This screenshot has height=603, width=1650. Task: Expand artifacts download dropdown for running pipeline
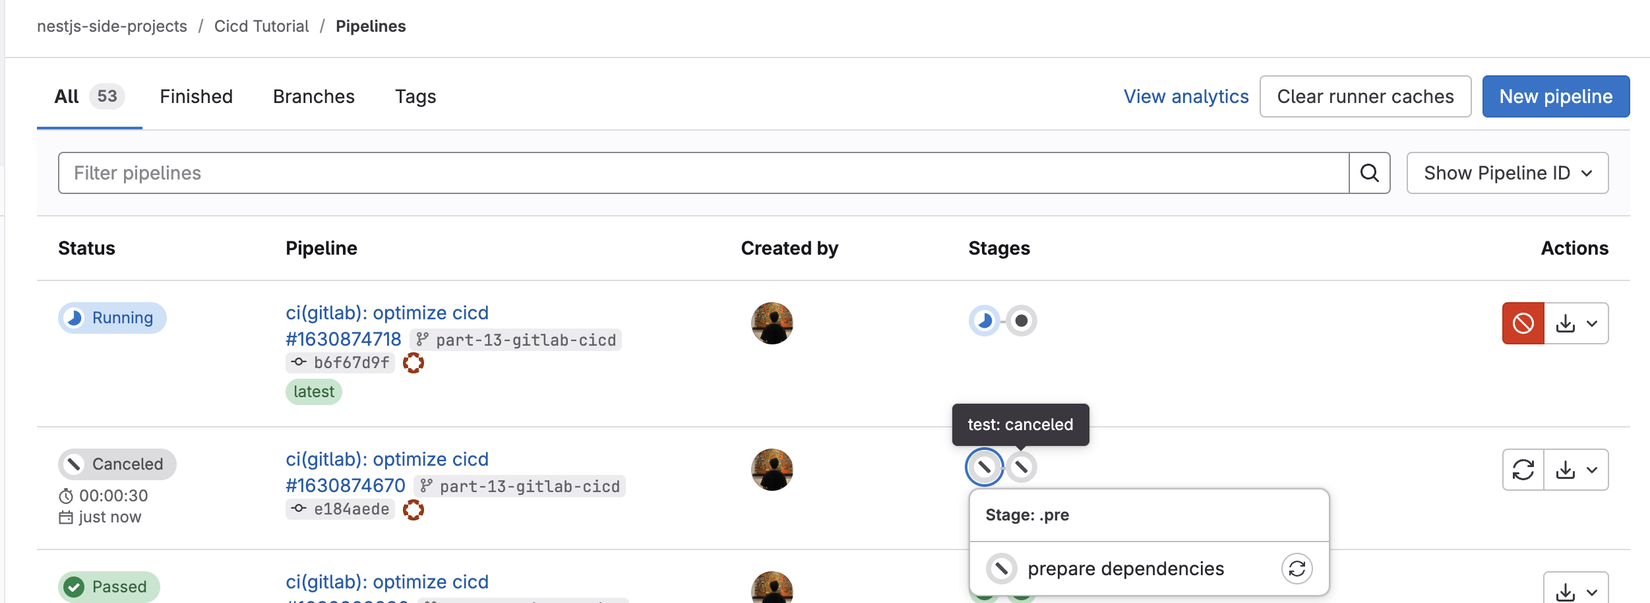[1577, 323]
